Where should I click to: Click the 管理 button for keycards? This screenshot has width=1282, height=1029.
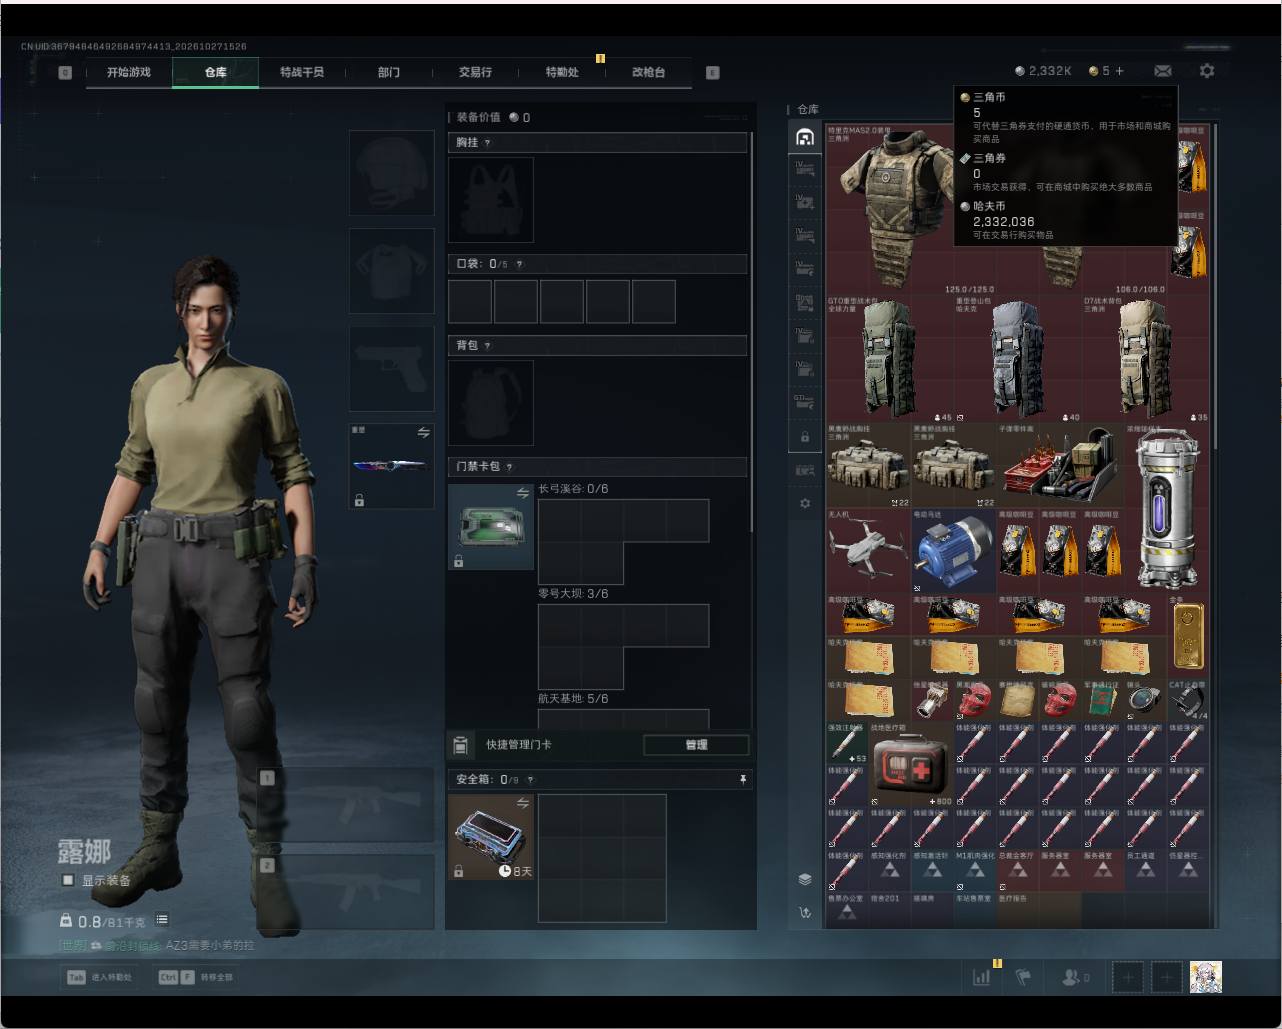pos(696,745)
